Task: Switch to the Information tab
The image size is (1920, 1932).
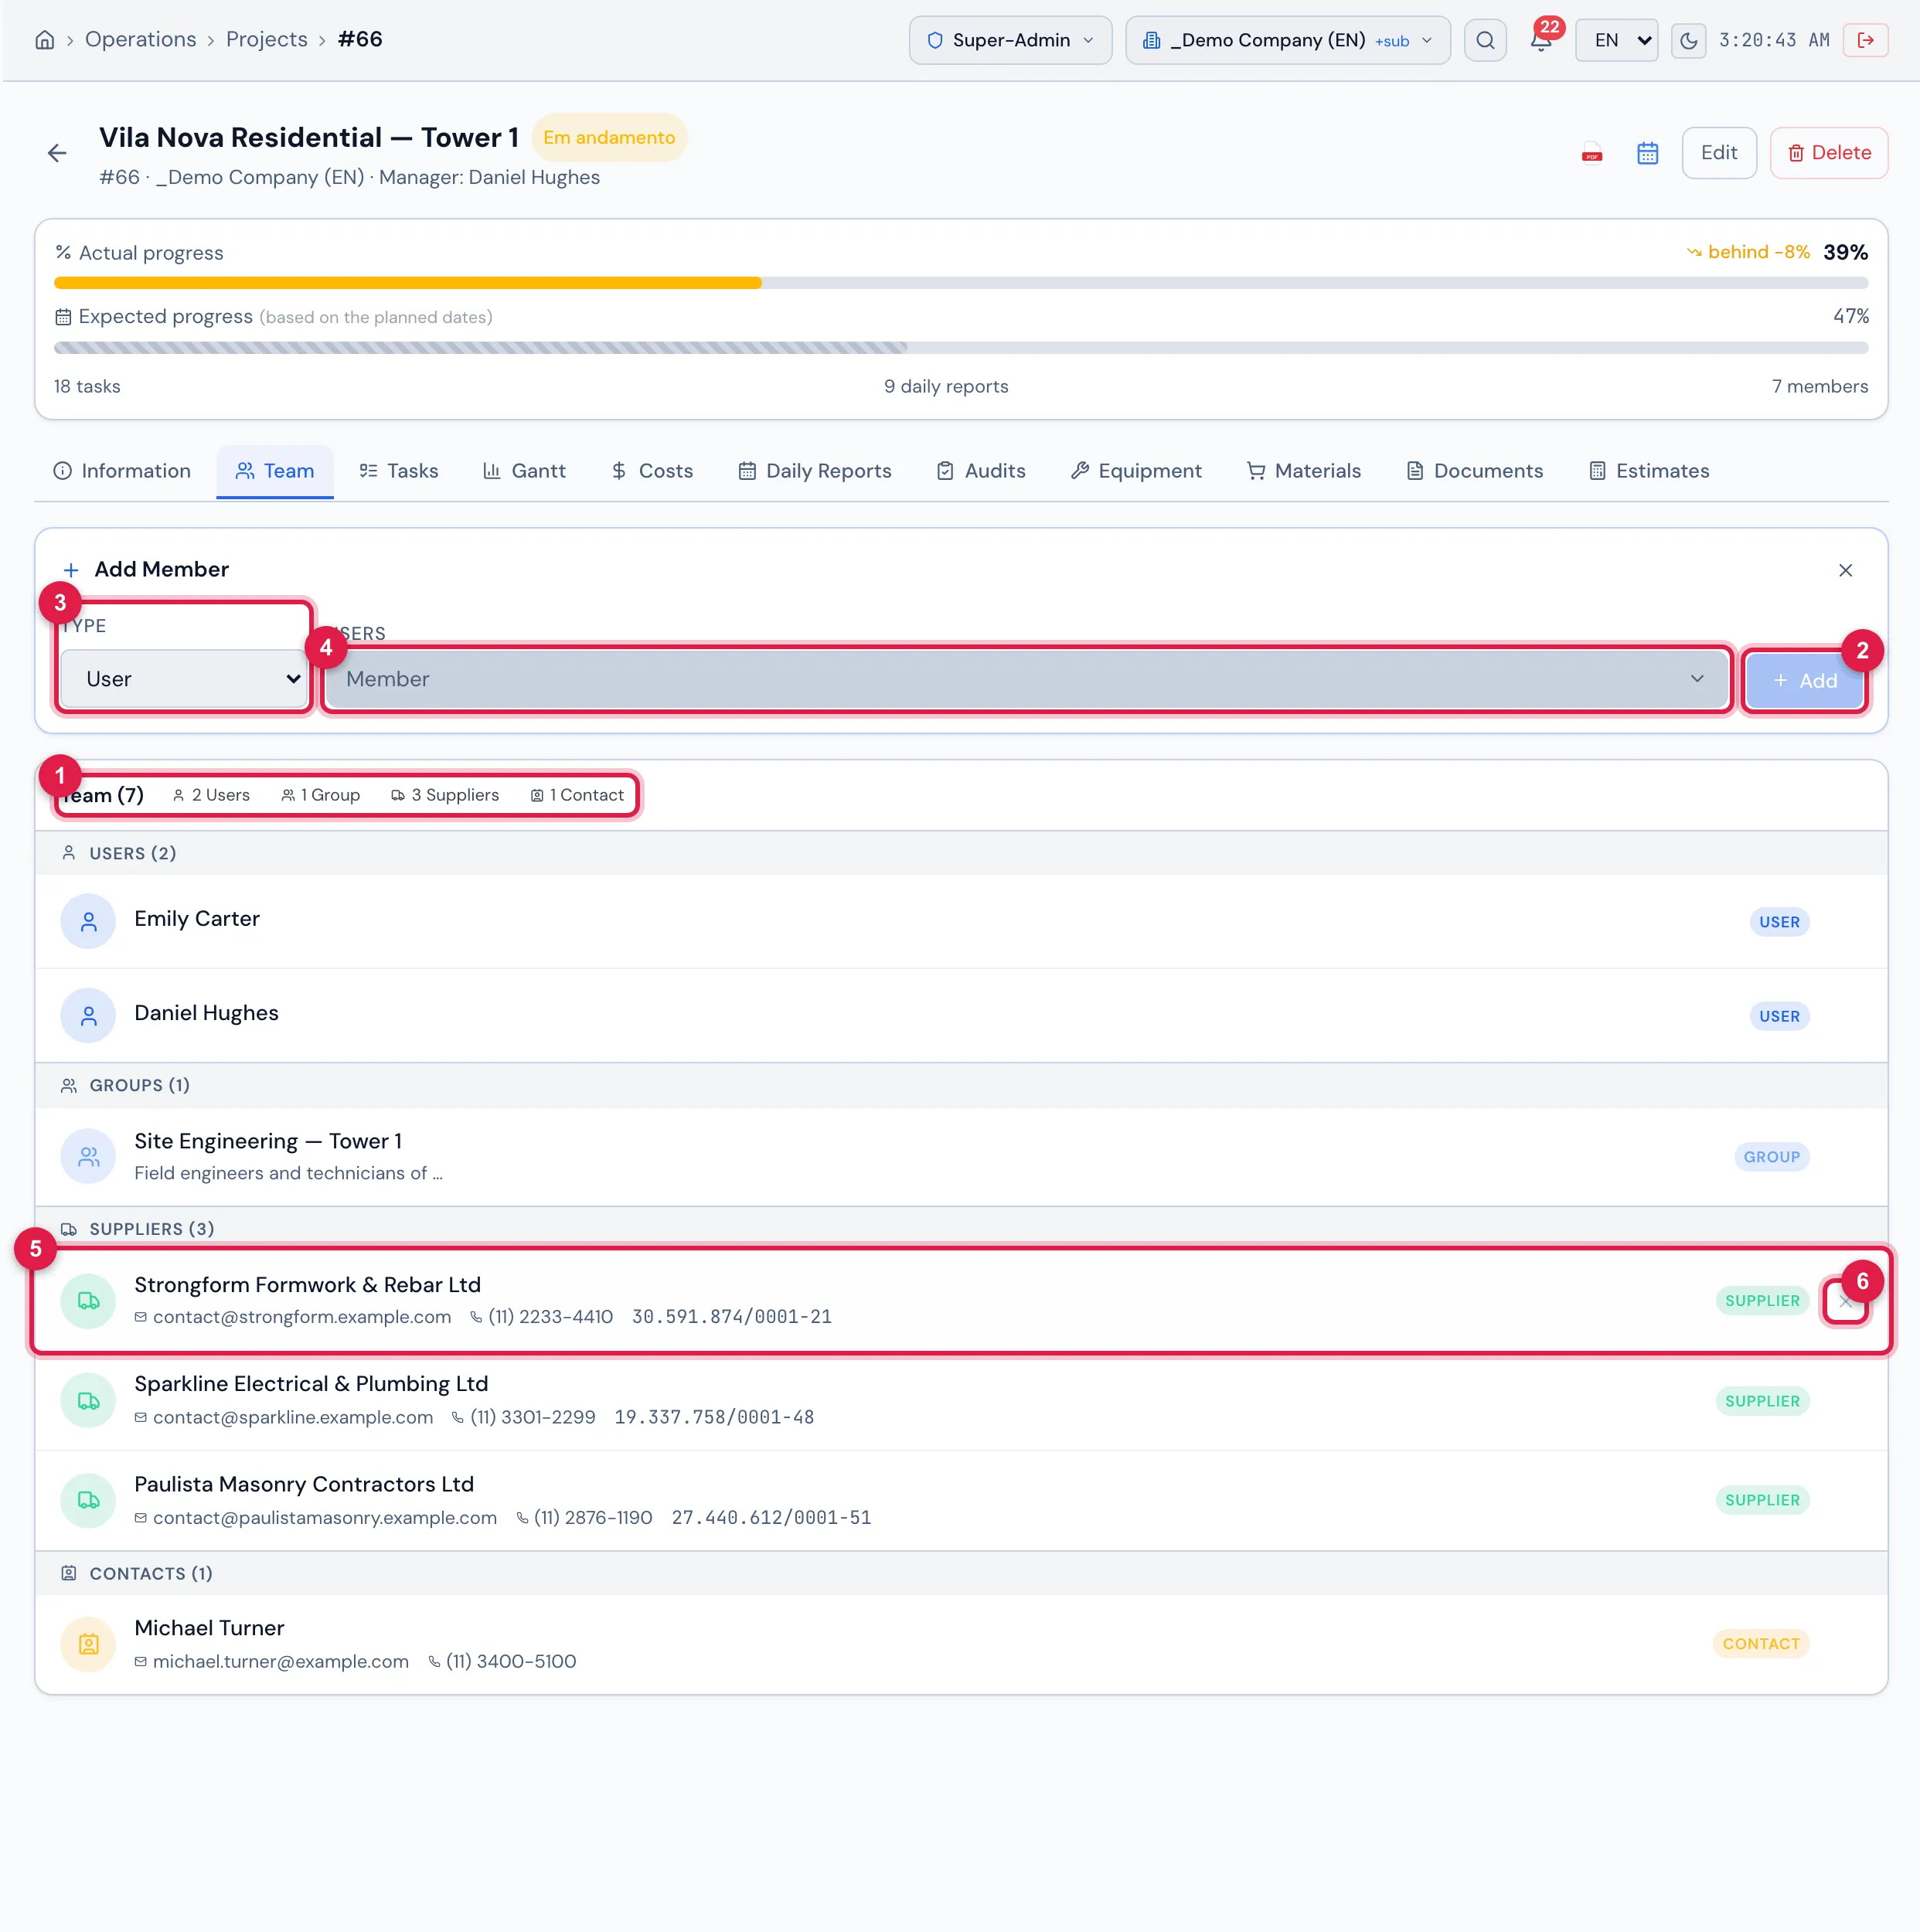Action: pyautogui.click(x=122, y=471)
